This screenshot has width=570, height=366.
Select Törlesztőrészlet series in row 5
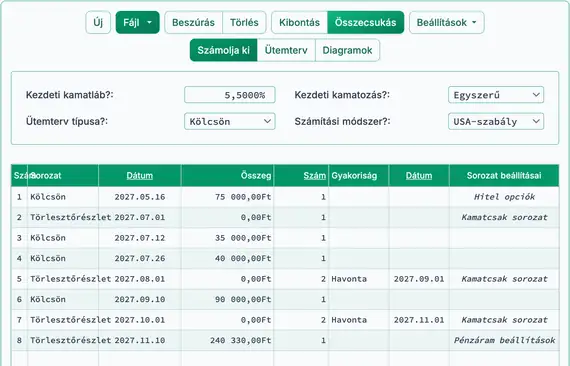click(x=71, y=279)
